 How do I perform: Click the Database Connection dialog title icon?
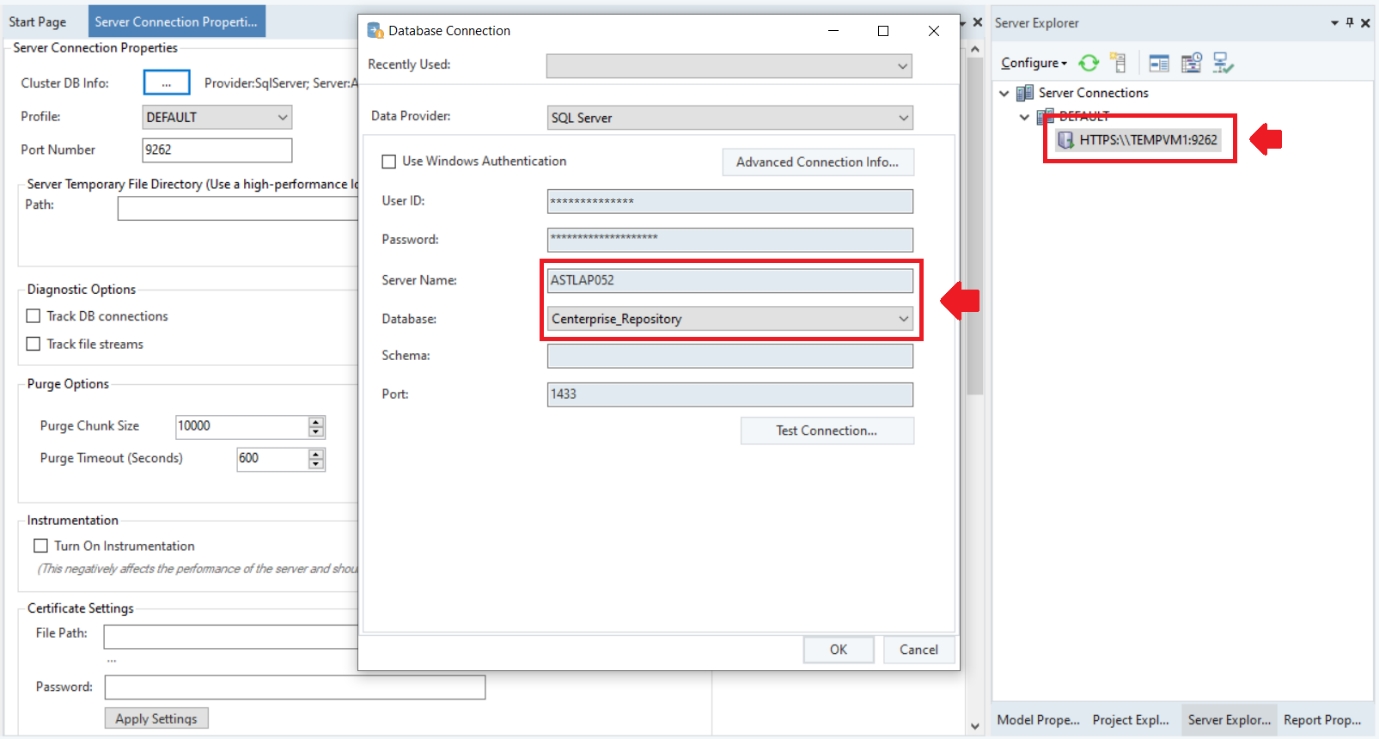click(x=376, y=31)
